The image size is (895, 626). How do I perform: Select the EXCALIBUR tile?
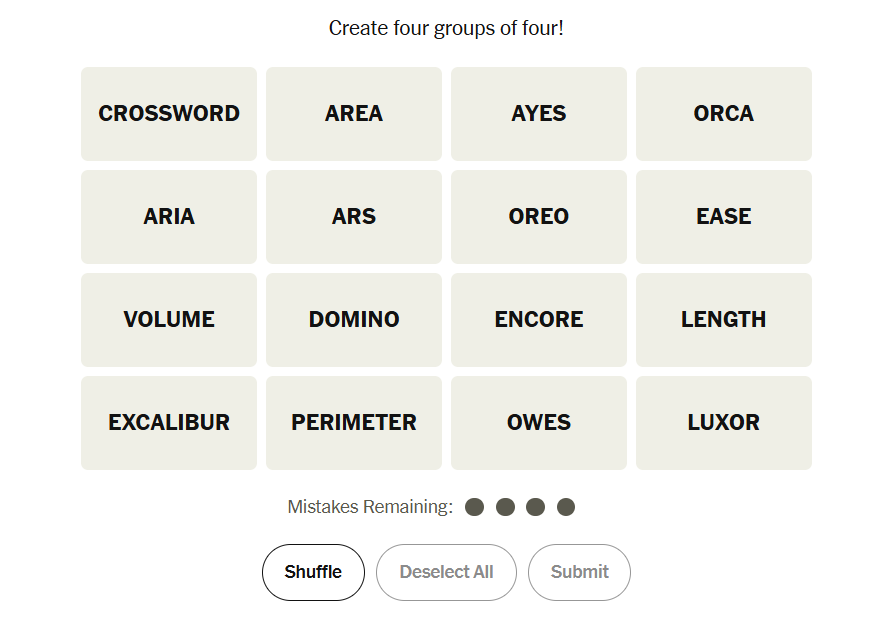[x=169, y=423]
